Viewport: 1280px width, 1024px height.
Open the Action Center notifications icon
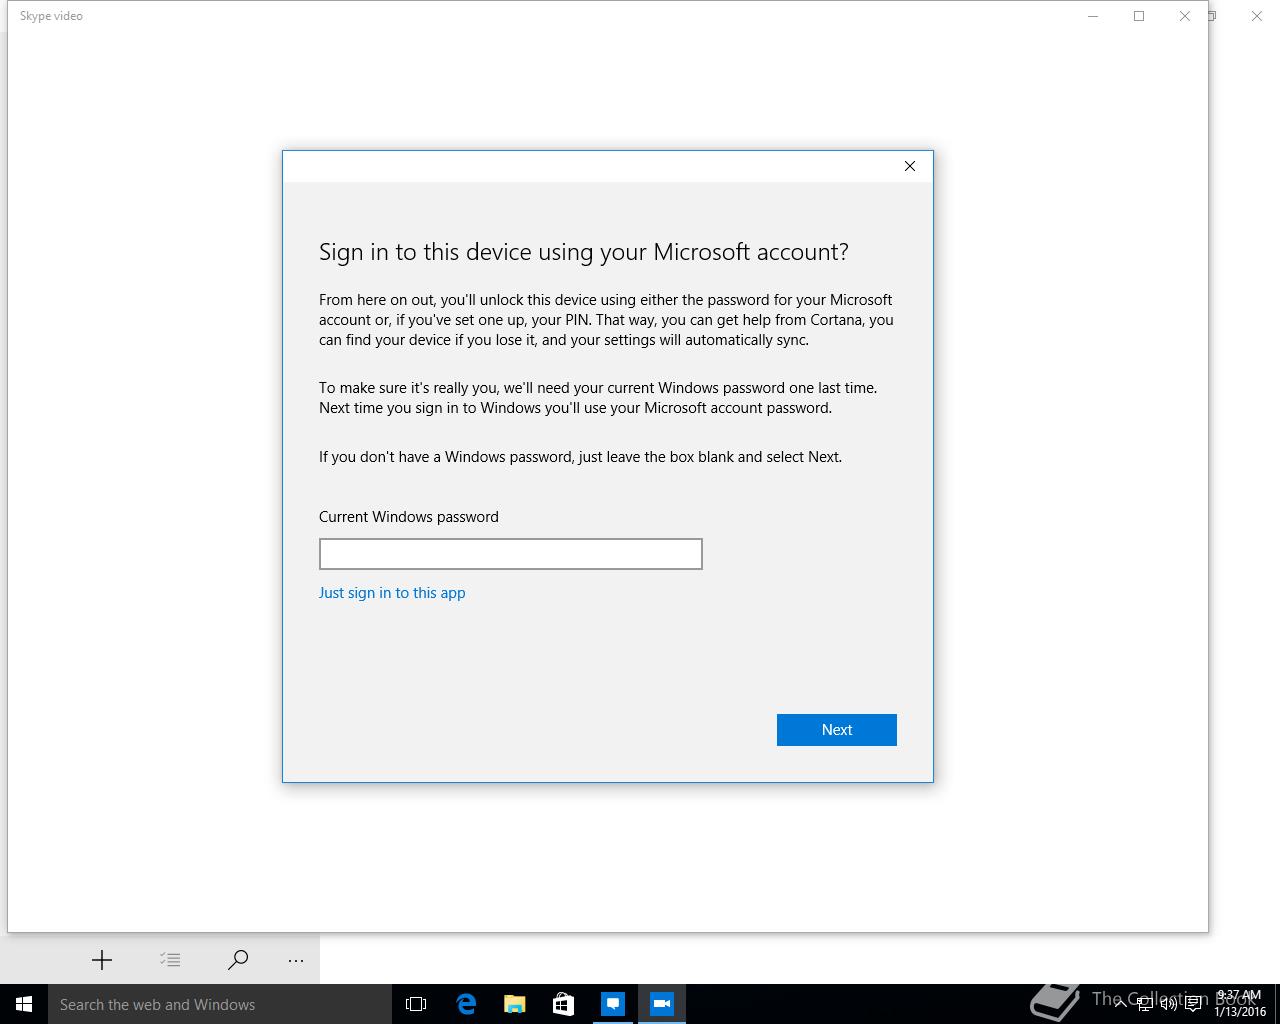point(1193,1004)
